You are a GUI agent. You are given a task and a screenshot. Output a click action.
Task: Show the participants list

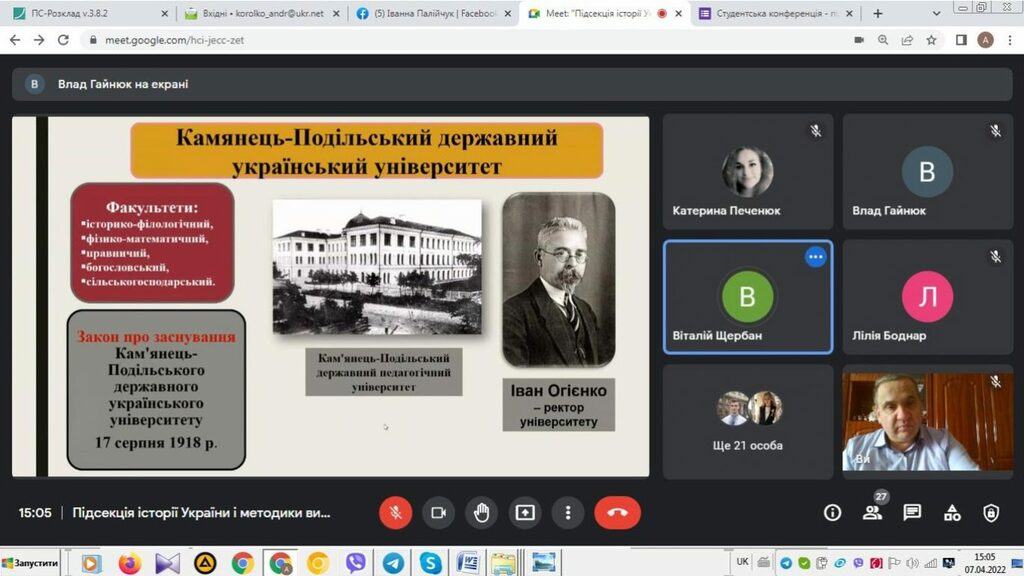(x=872, y=513)
